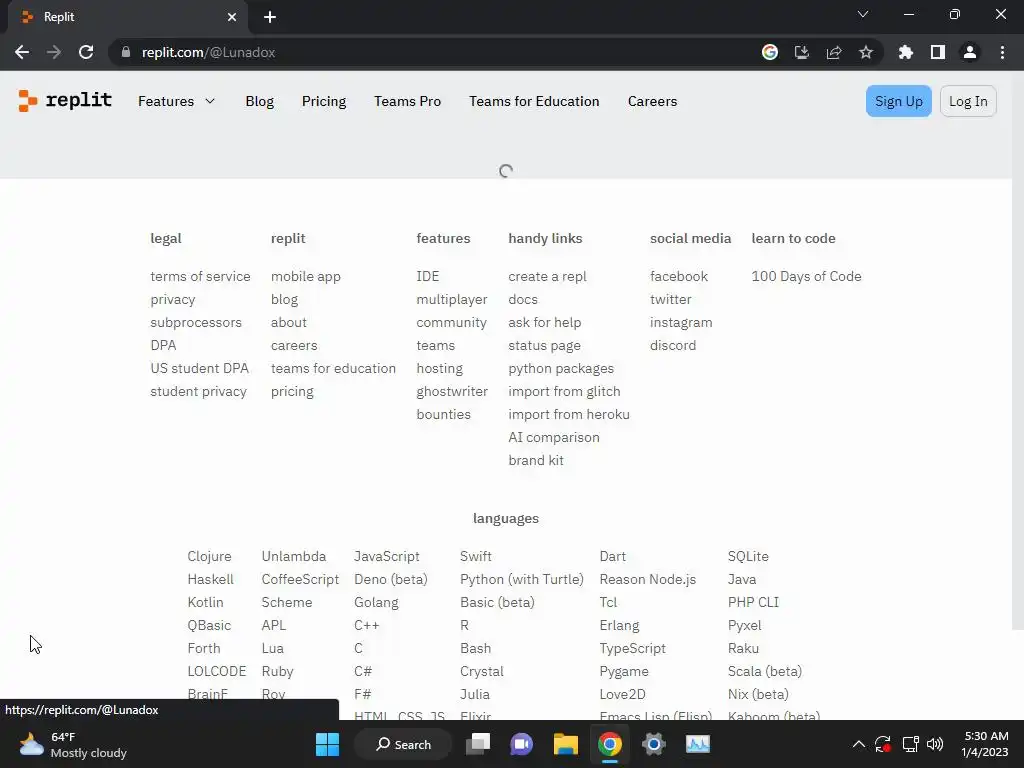The height and width of the screenshot is (768, 1024).
Task: Open the Extensions puzzle icon
Action: 906,52
